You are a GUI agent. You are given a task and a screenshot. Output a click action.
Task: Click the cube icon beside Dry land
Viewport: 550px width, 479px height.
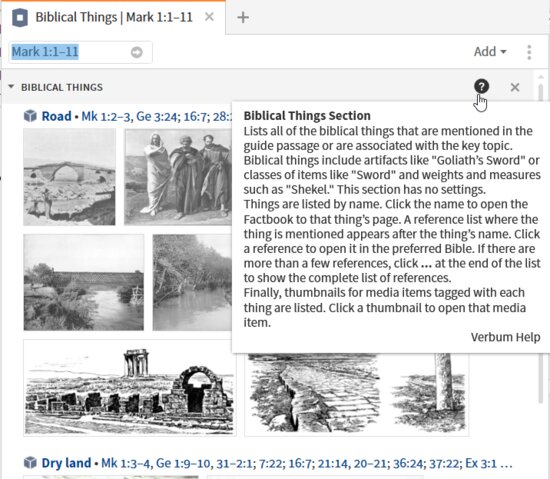tap(30, 463)
